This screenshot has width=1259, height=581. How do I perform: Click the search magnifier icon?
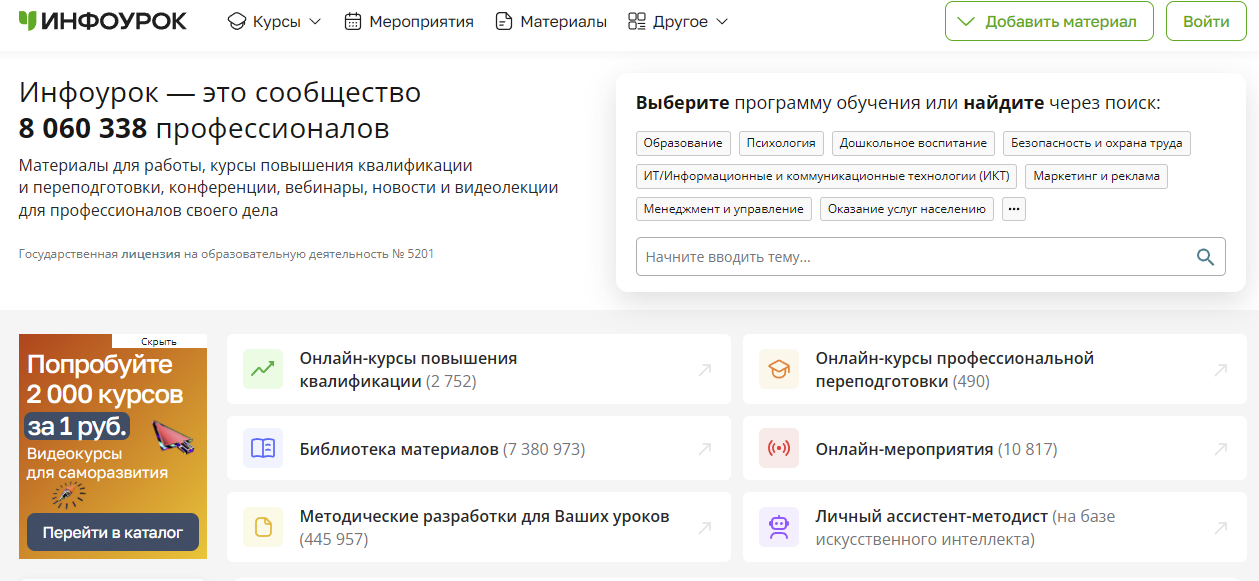(1206, 257)
